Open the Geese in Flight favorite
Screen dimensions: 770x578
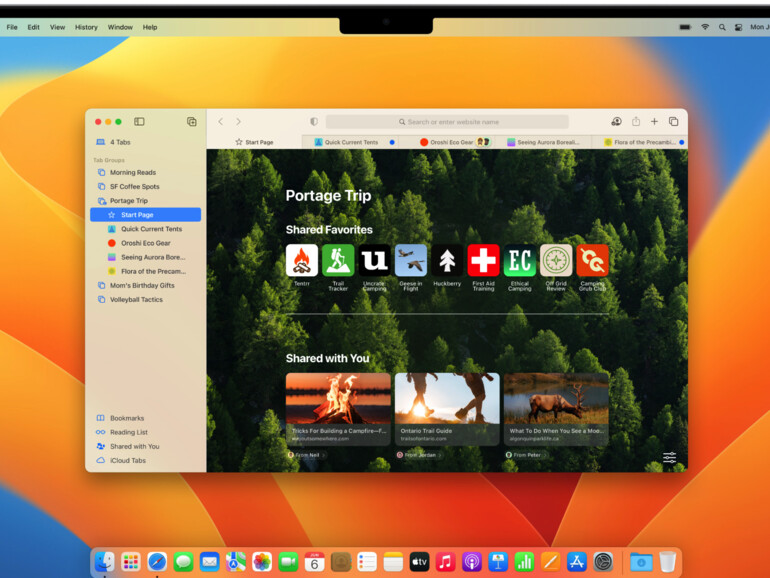pyautogui.click(x=411, y=260)
